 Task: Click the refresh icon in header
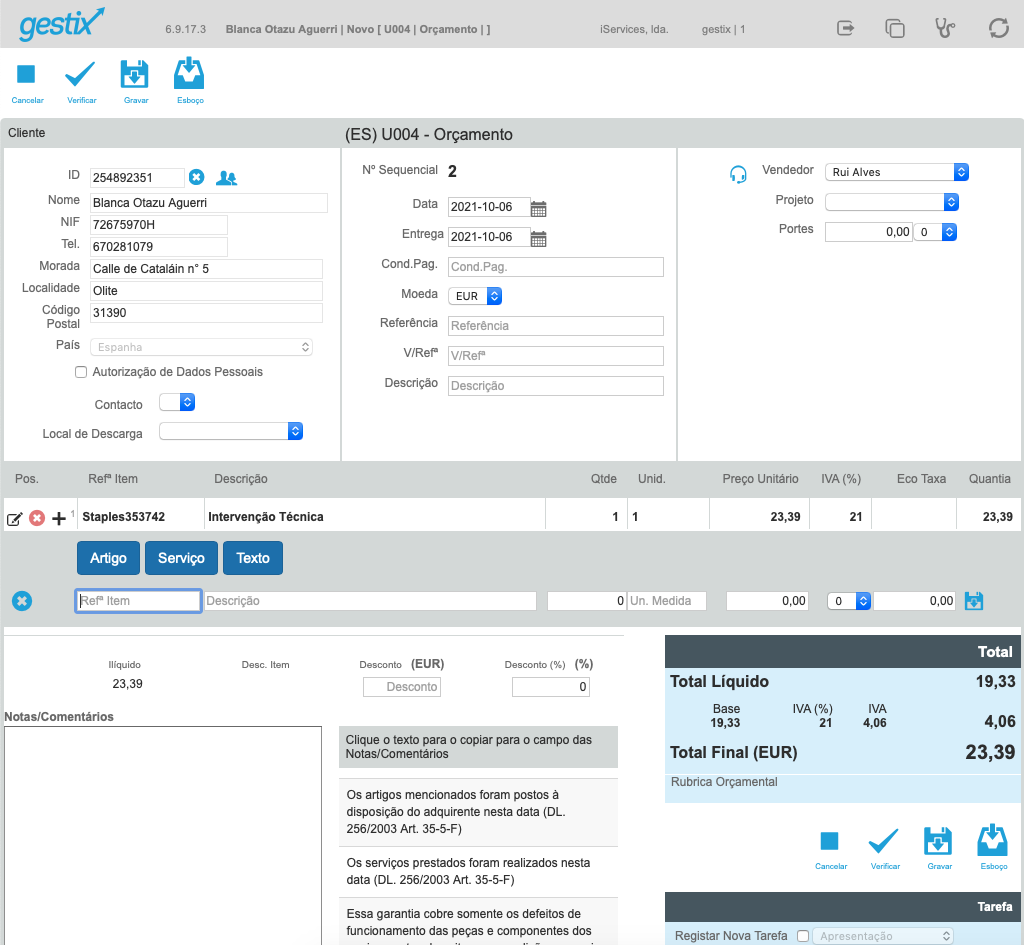point(999,28)
